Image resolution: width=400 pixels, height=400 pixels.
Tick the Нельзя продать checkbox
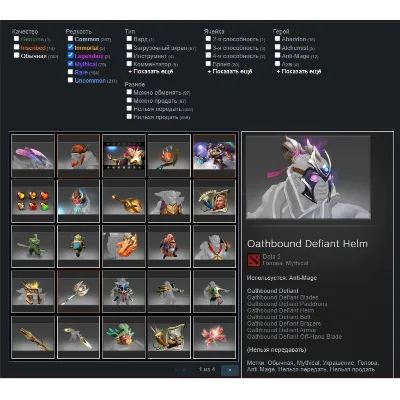click(x=129, y=117)
